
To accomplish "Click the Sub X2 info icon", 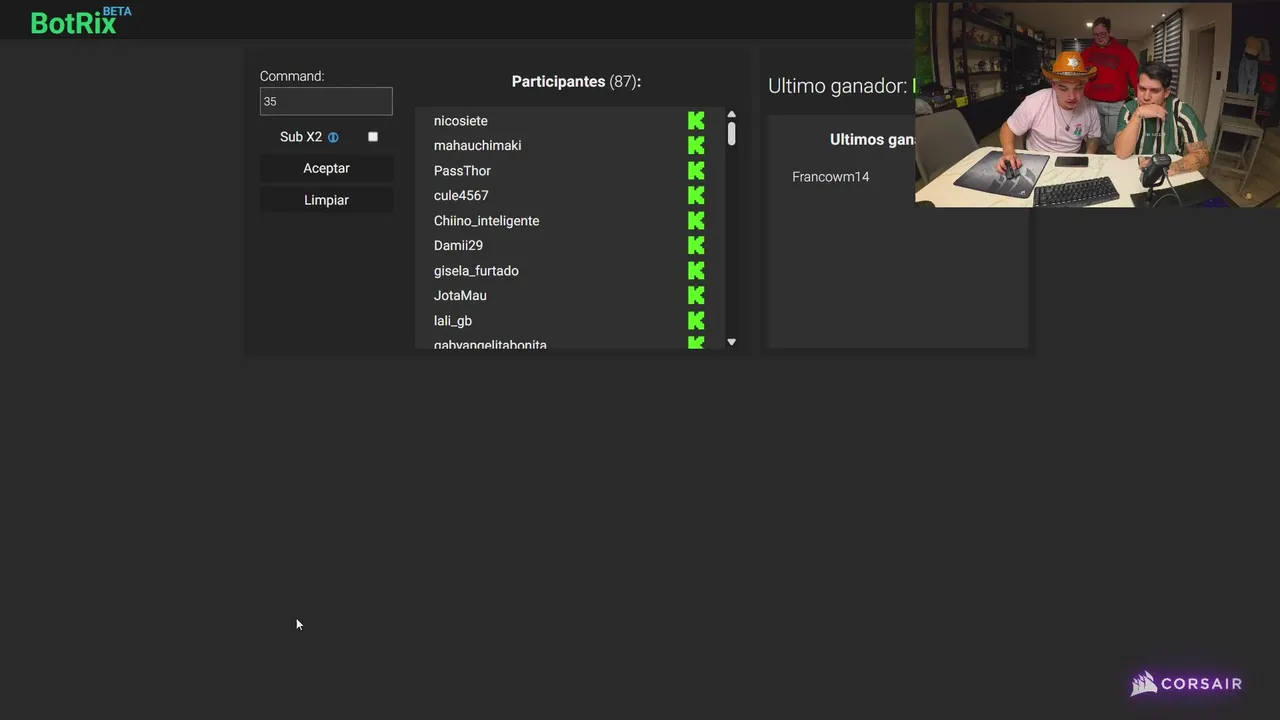I will coord(333,137).
